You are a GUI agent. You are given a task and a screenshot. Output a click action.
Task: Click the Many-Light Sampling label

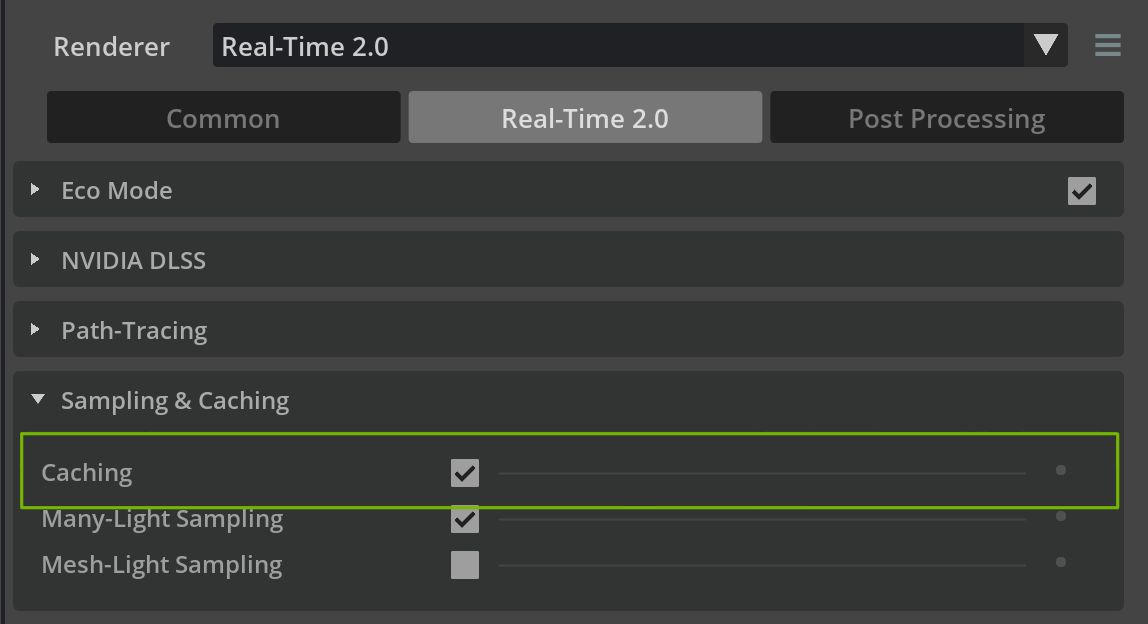click(x=162, y=519)
